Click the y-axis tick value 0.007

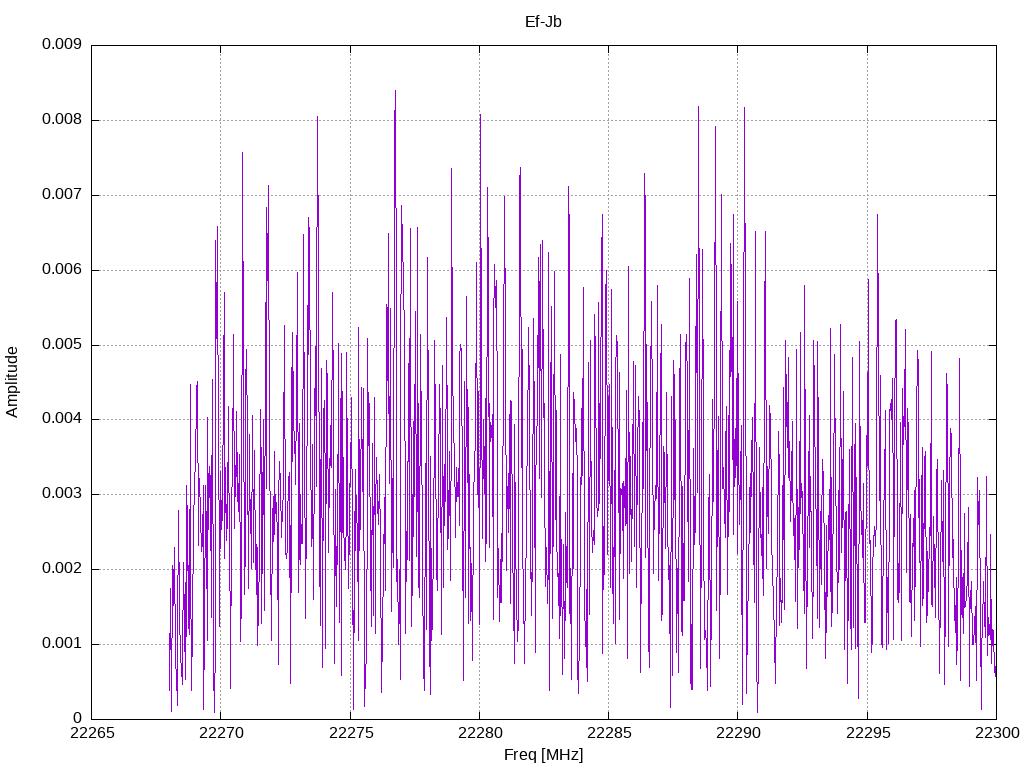62,195
